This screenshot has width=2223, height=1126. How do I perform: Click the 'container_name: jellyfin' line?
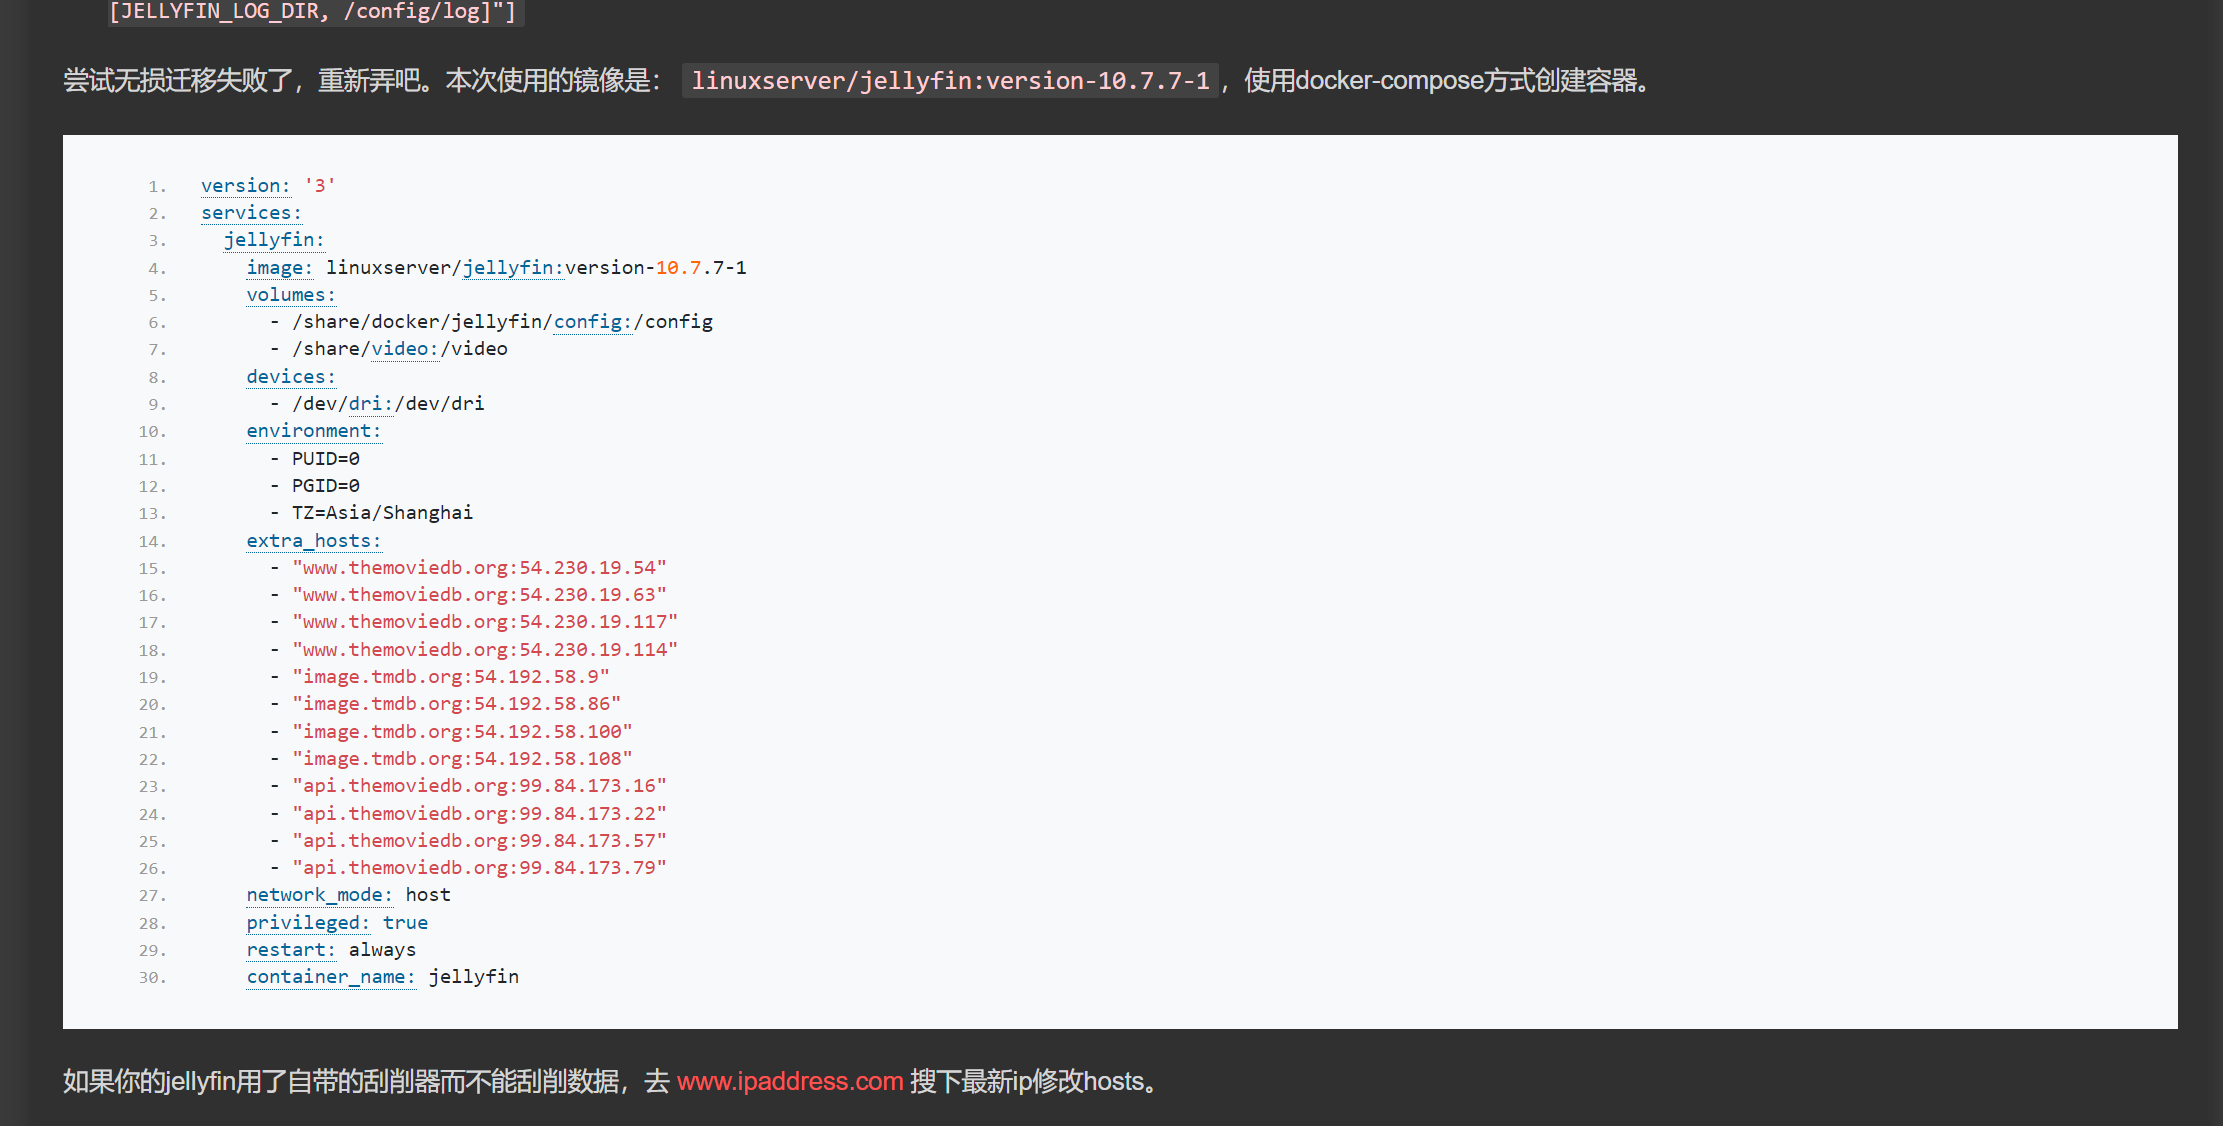(x=383, y=977)
